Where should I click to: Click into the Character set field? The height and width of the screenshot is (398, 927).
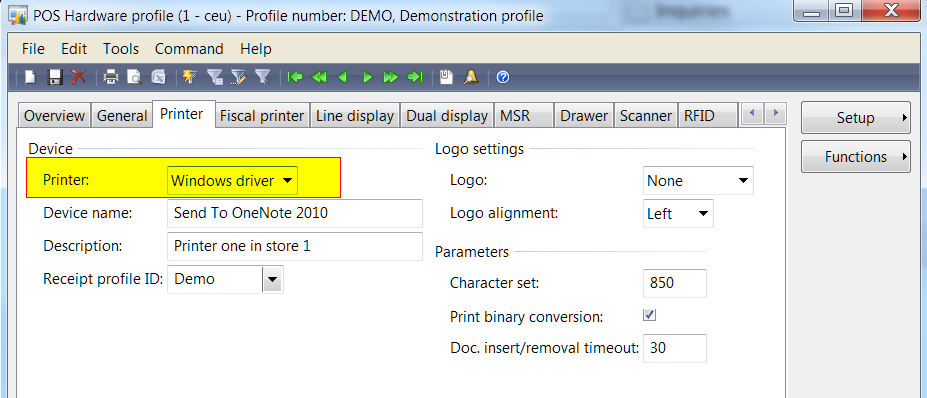675,283
